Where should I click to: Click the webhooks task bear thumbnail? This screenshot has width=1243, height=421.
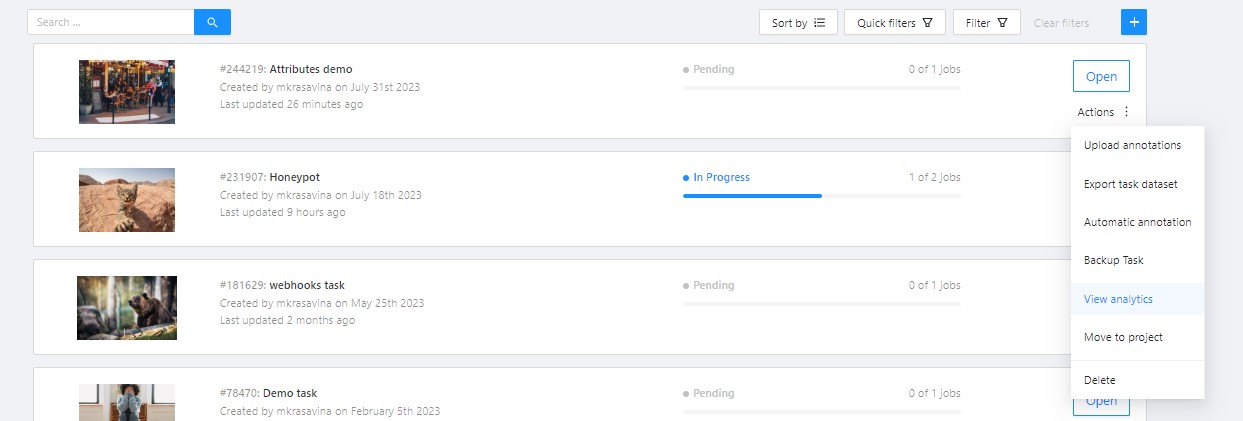pos(127,308)
